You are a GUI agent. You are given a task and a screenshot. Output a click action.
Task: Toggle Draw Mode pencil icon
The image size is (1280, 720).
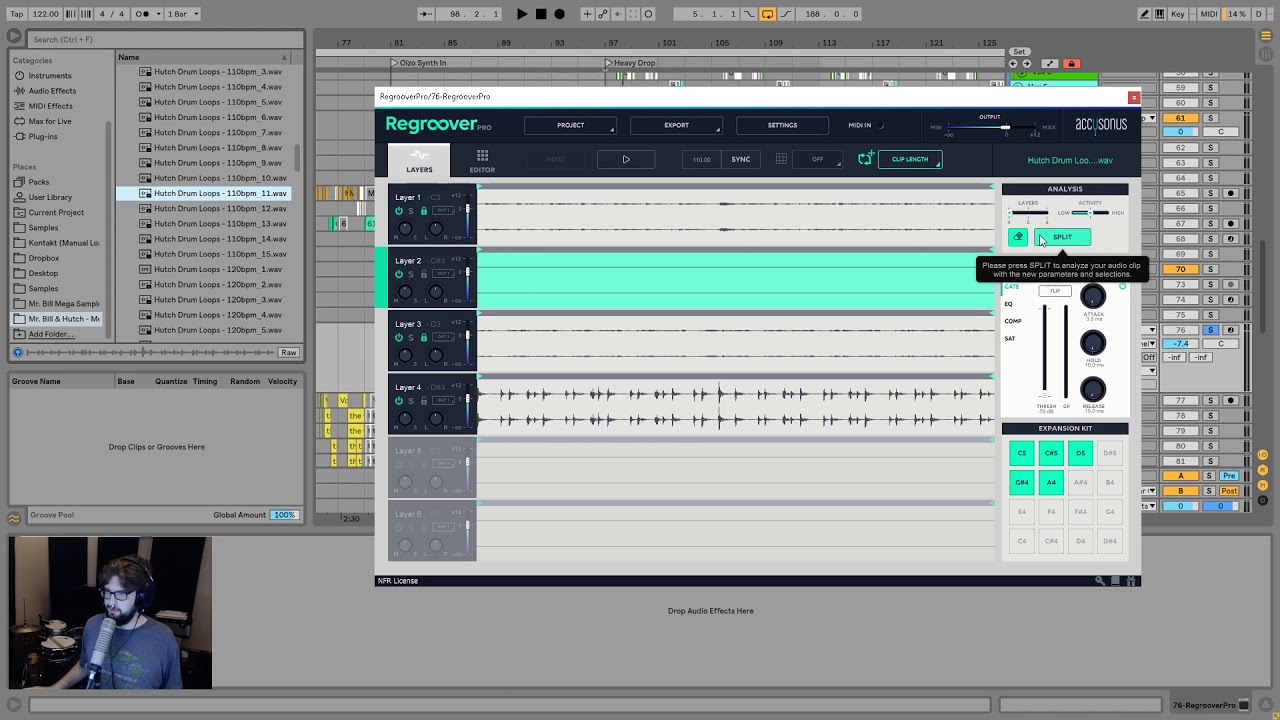coord(1145,14)
